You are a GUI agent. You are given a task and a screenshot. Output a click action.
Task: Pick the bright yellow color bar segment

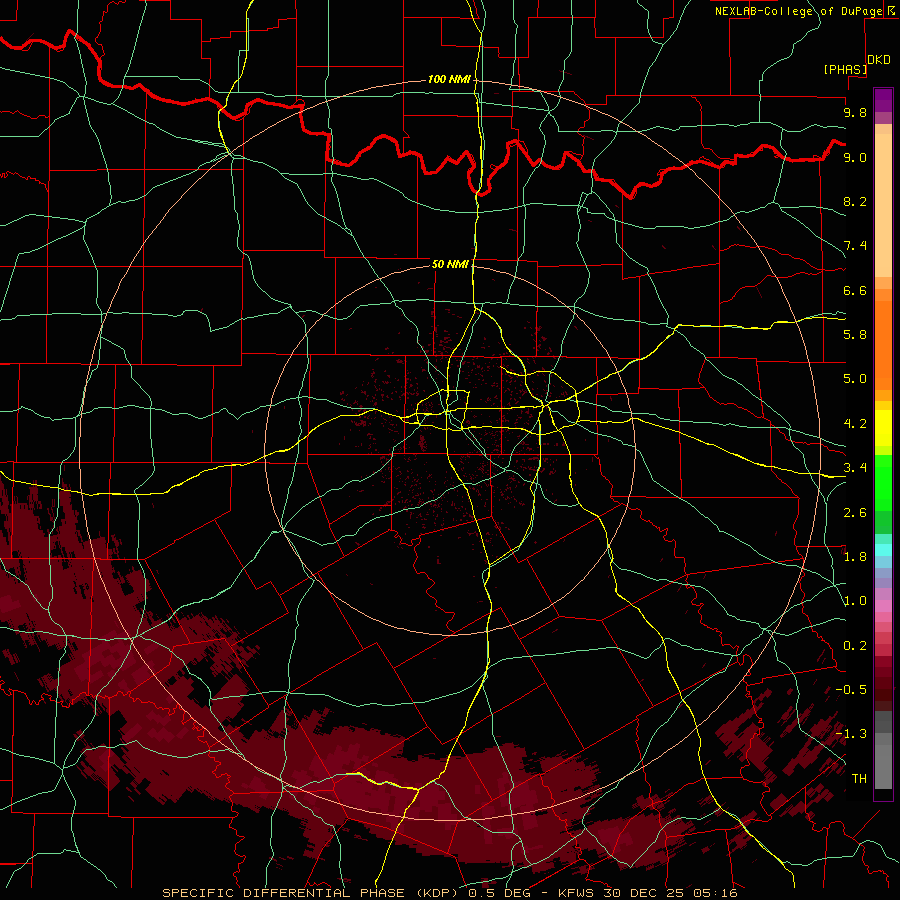point(883,428)
